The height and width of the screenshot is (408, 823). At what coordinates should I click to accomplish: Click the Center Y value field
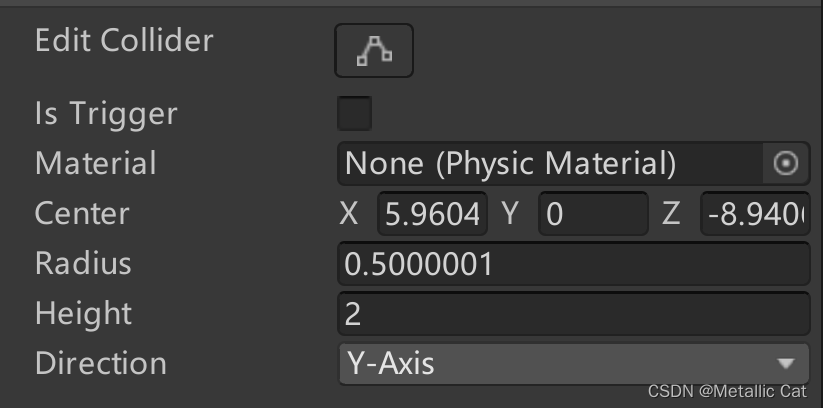point(593,214)
